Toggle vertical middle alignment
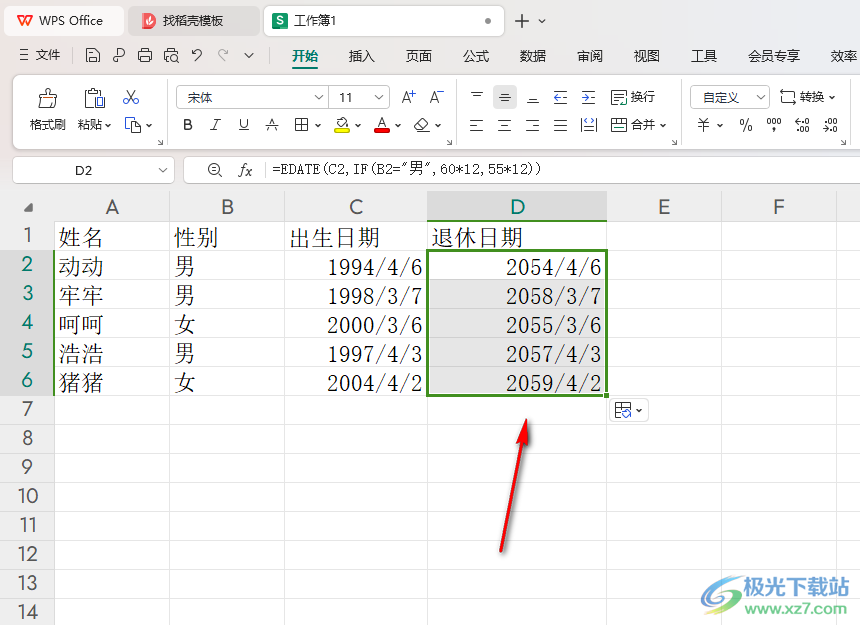This screenshot has width=860, height=625. click(505, 98)
